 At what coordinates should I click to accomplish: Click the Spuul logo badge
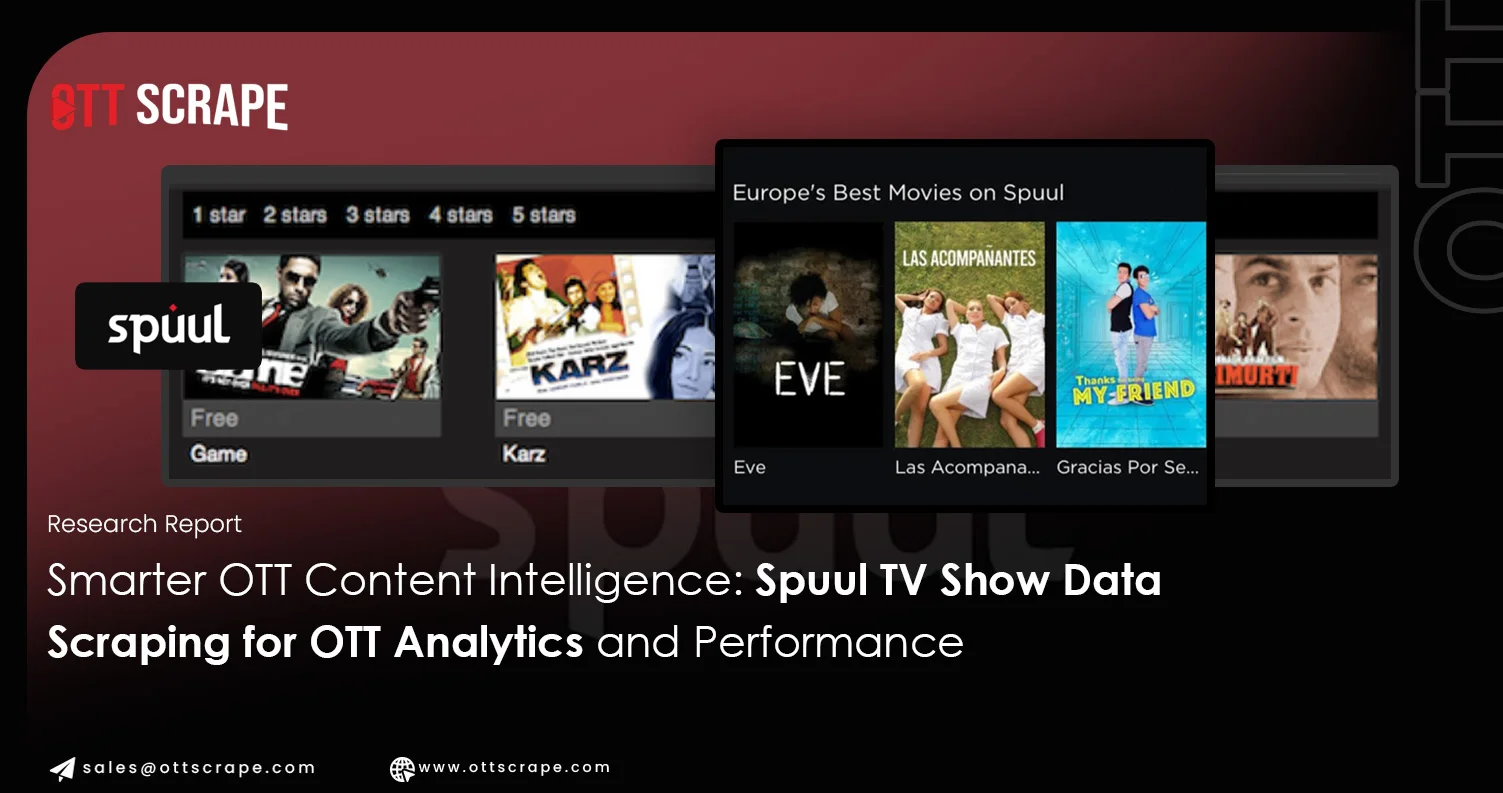click(x=168, y=326)
